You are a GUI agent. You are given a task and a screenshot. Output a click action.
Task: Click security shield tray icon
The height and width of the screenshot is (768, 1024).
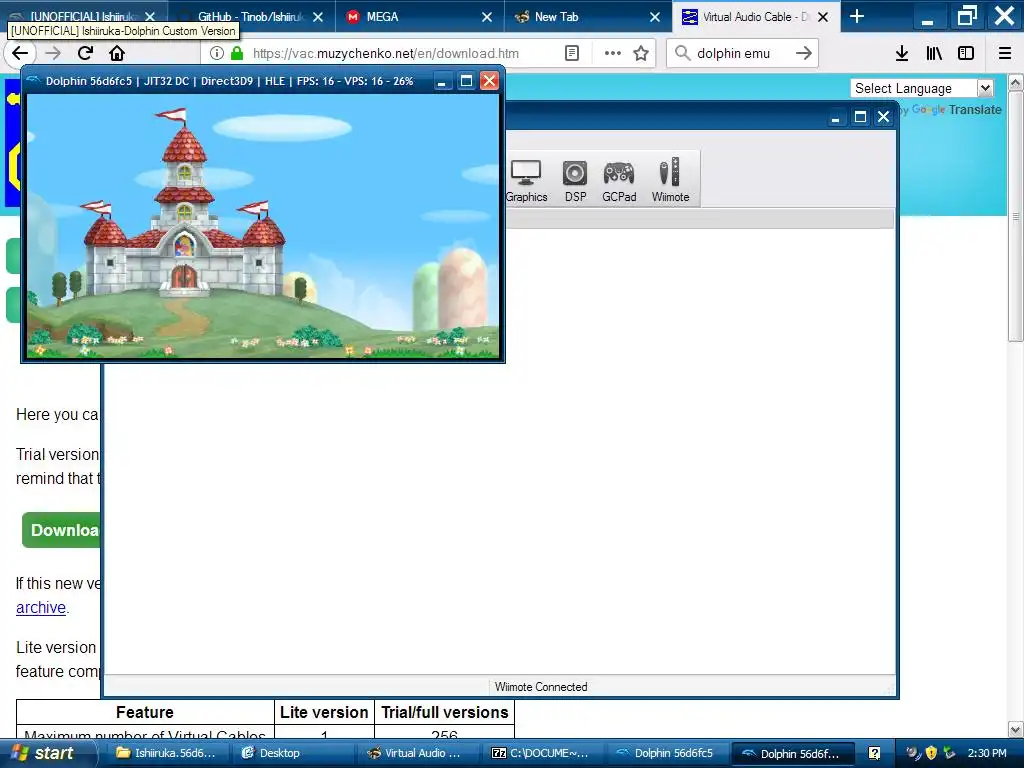pos(931,753)
